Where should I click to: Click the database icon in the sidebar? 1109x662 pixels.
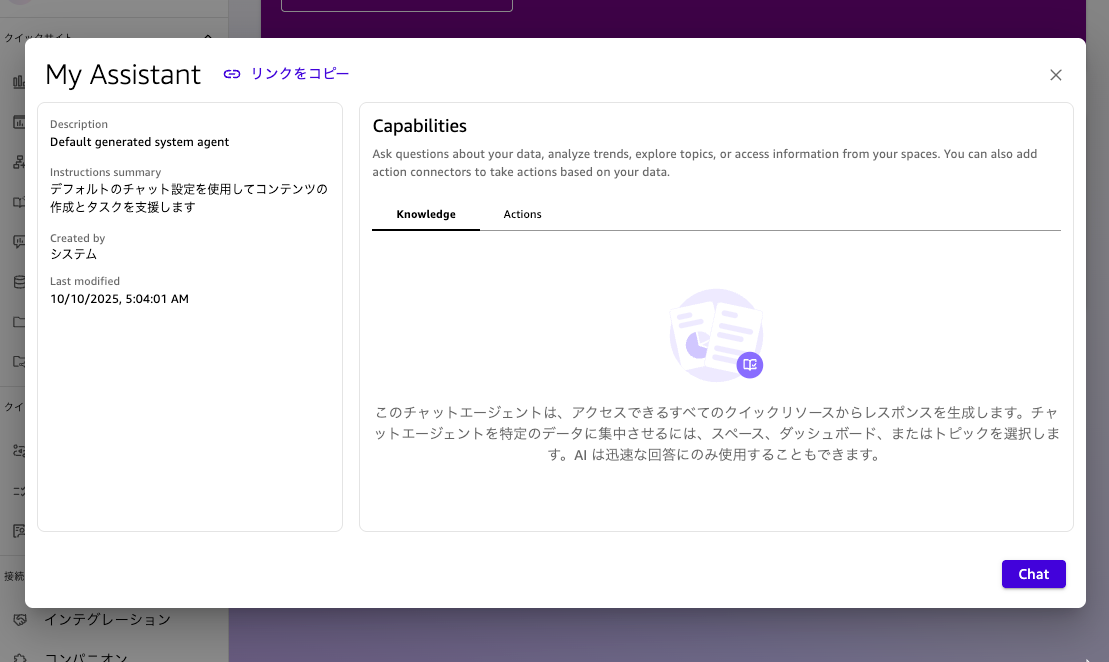[19, 282]
